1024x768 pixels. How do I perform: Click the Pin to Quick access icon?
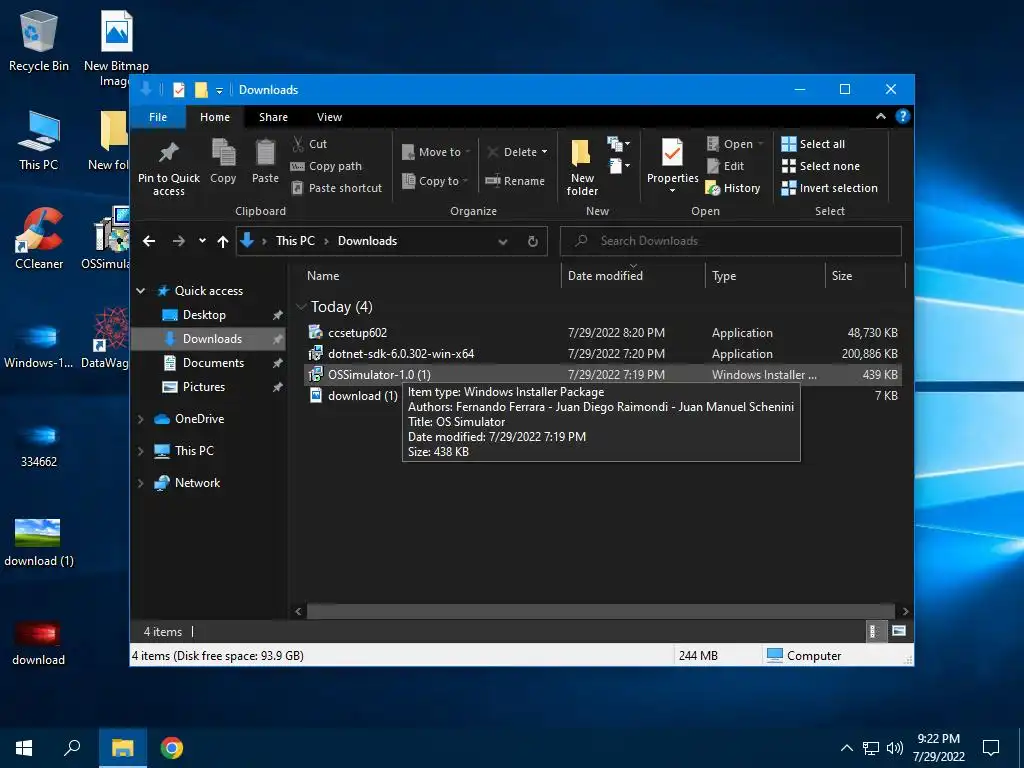coord(168,153)
